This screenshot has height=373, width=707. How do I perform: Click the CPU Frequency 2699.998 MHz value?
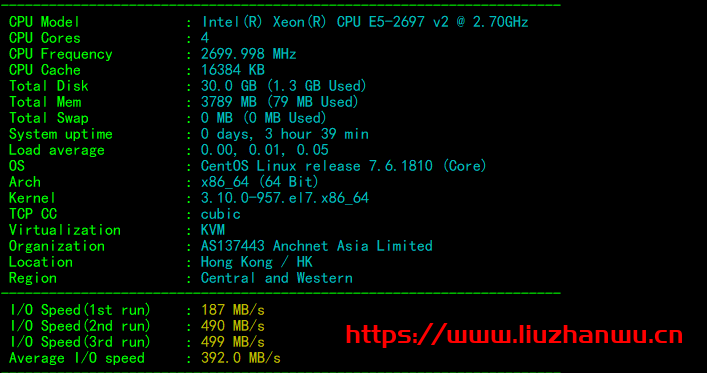coord(248,54)
